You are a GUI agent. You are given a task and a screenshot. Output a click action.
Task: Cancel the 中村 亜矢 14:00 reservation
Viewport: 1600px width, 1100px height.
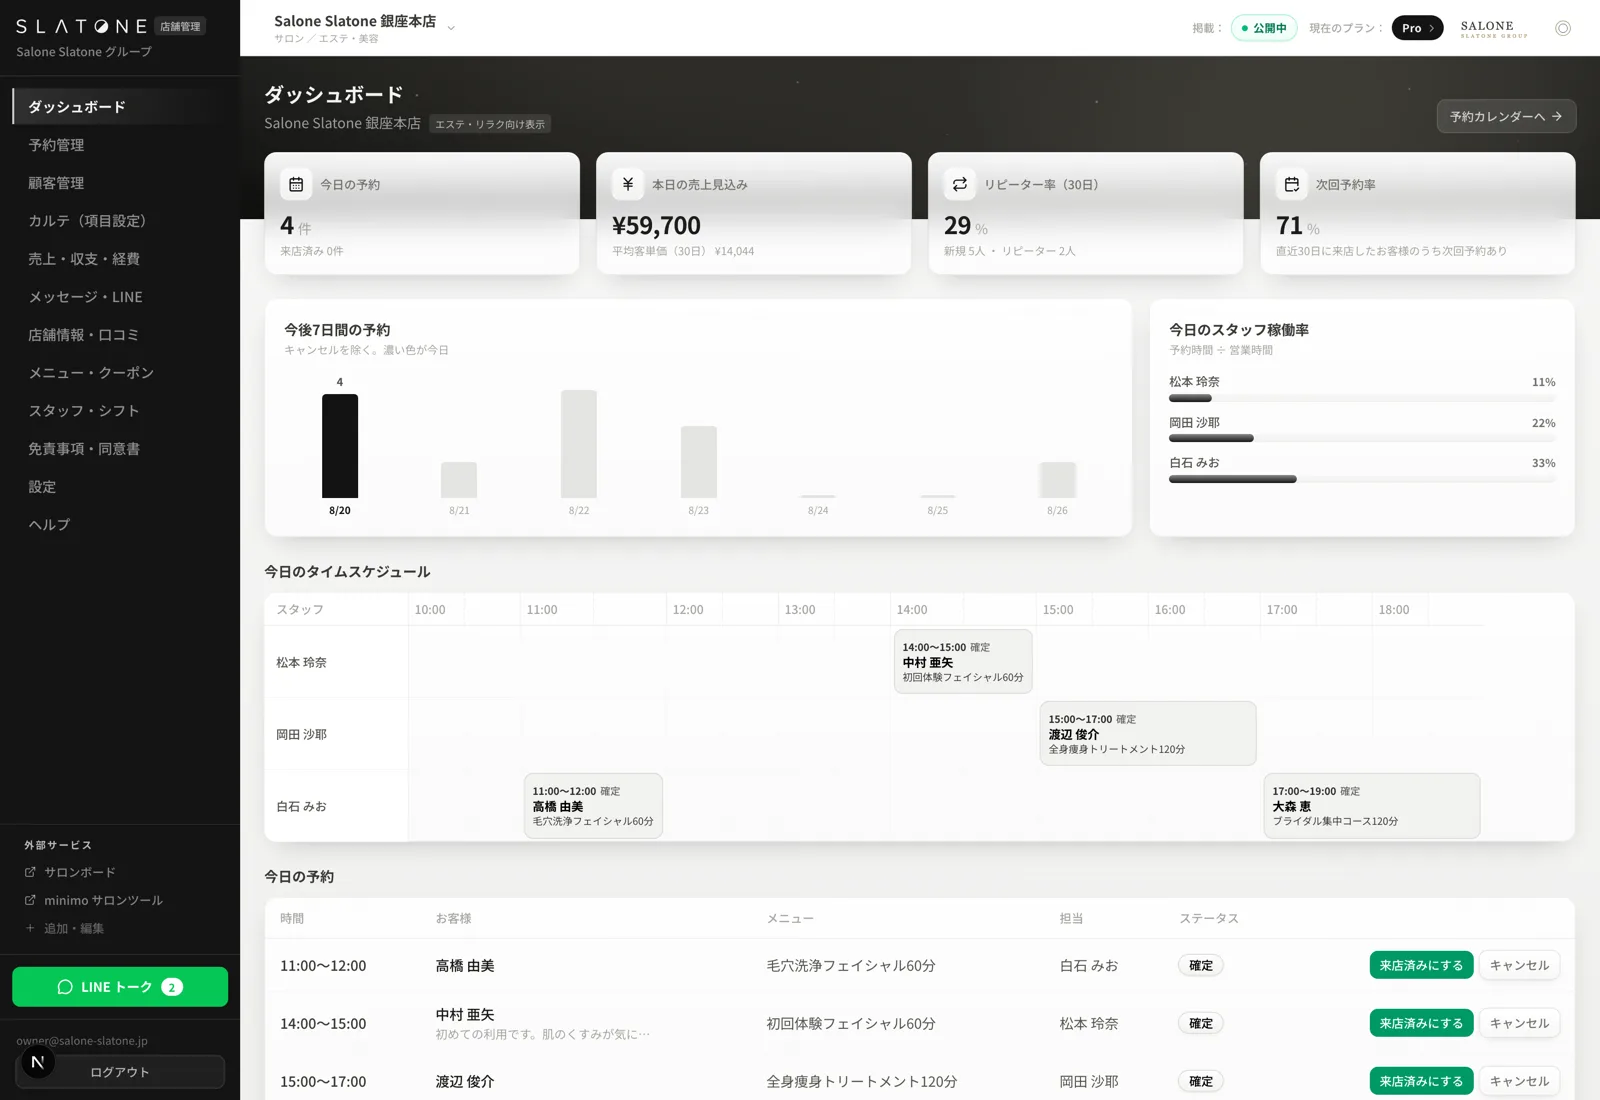pyautogui.click(x=1519, y=1023)
